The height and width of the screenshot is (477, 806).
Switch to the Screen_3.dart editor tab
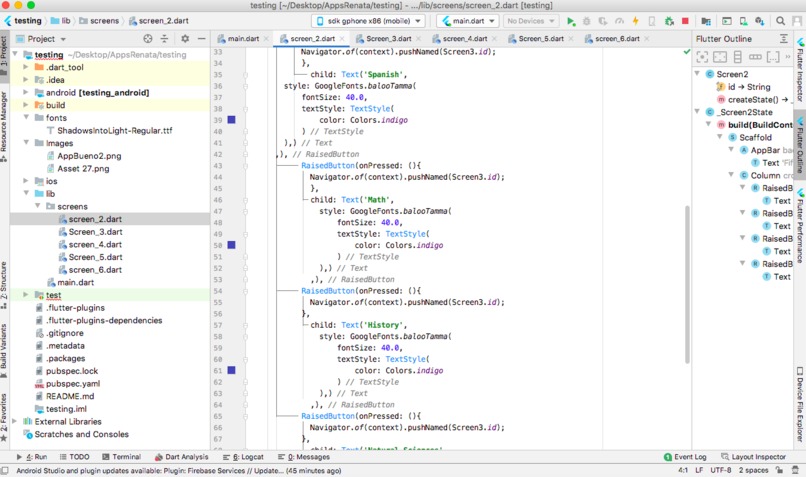click(x=388, y=39)
